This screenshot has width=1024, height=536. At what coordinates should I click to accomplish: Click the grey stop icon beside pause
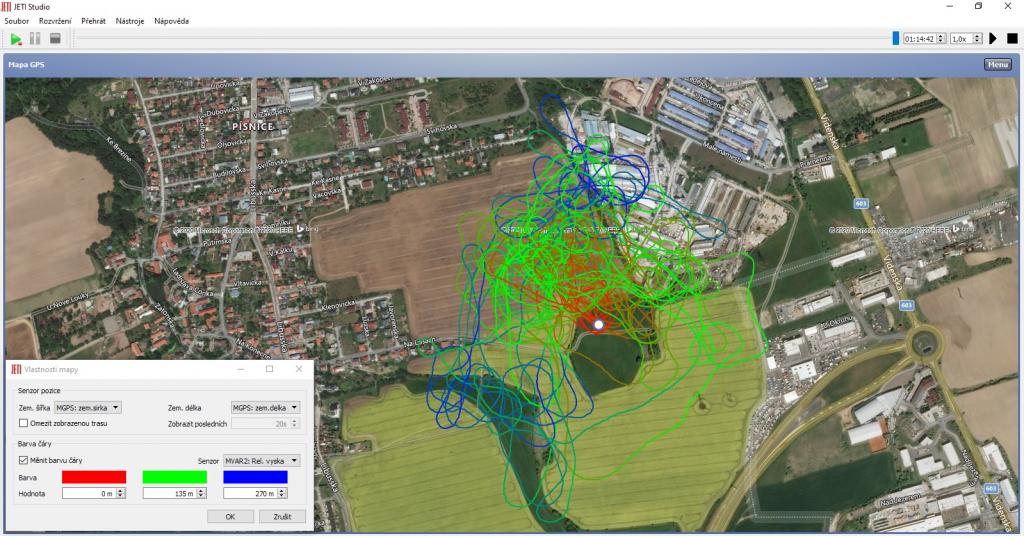[x=55, y=39]
